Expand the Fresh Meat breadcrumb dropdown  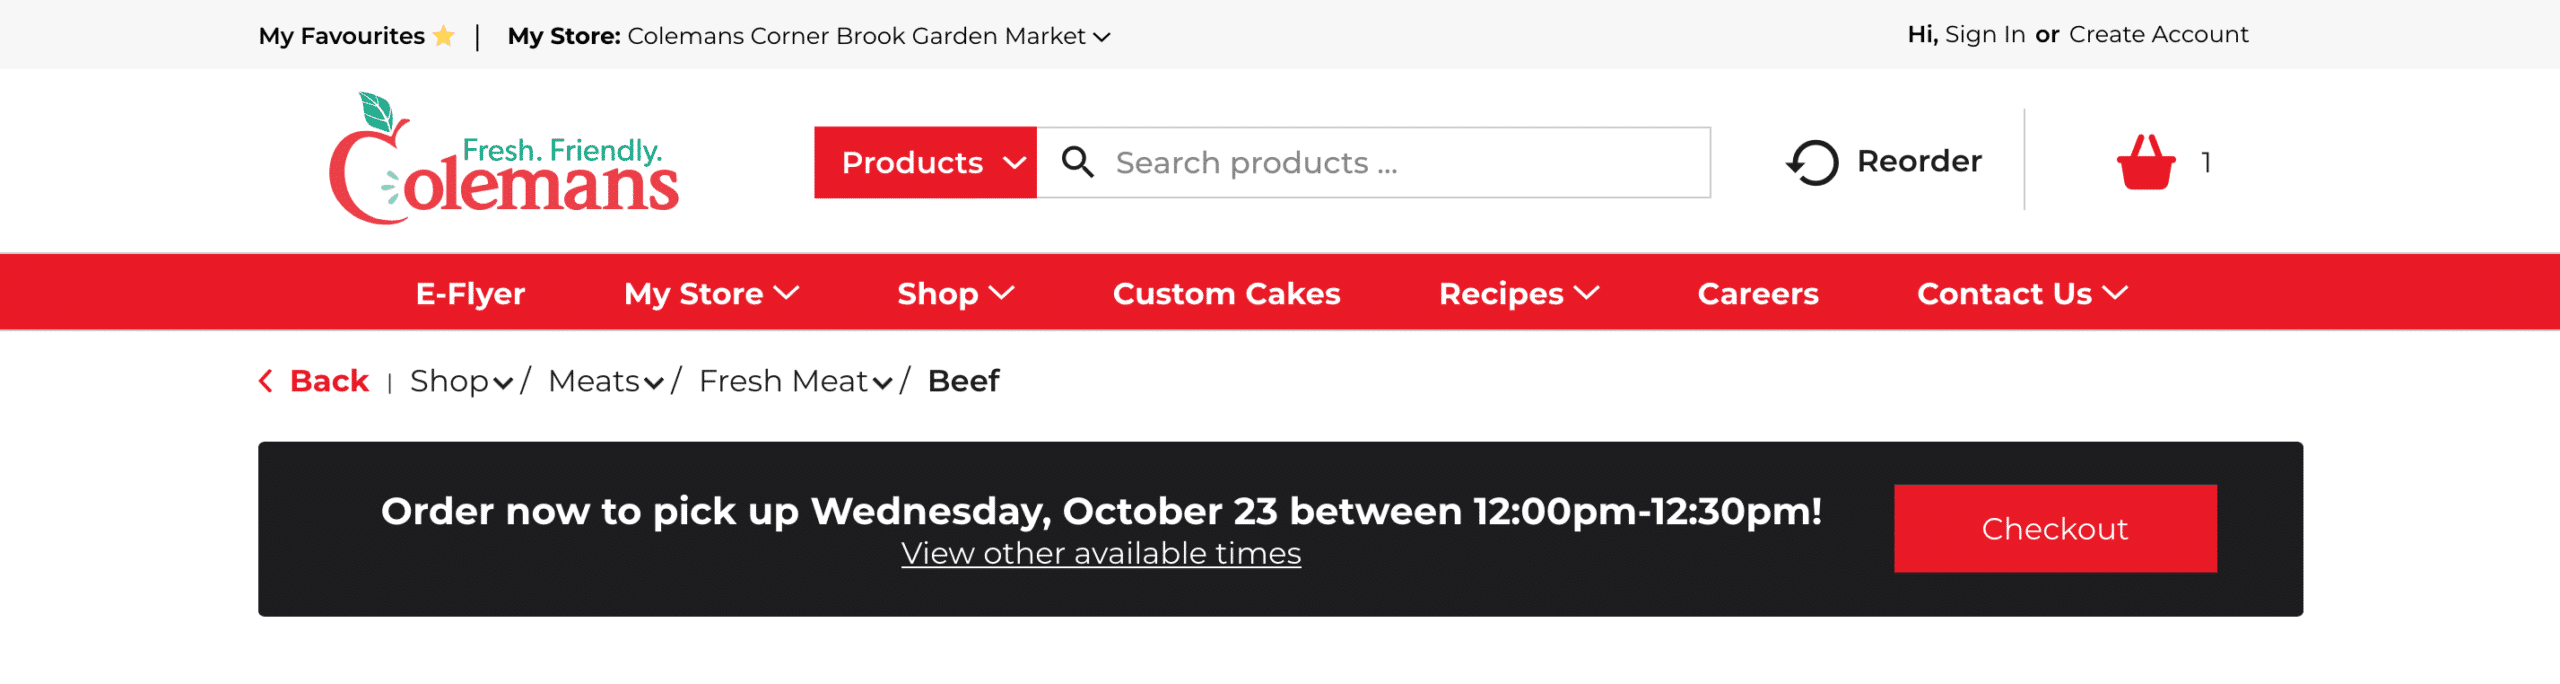tap(882, 382)
